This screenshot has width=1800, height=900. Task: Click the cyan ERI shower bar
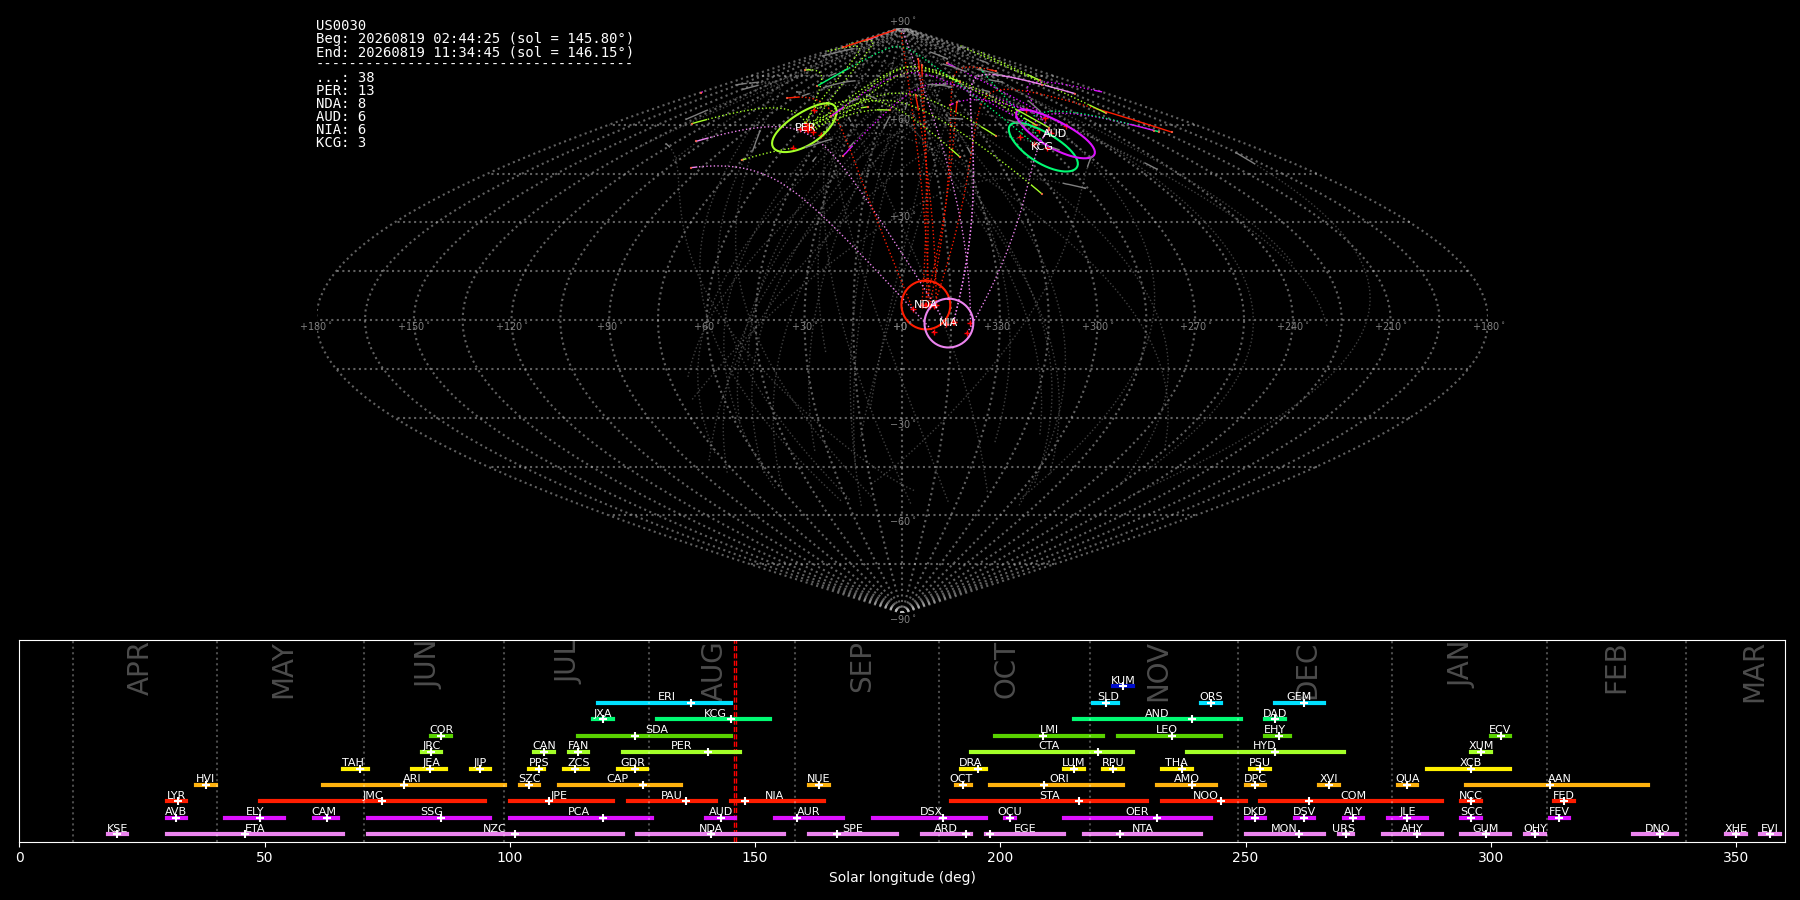point(665,703)
